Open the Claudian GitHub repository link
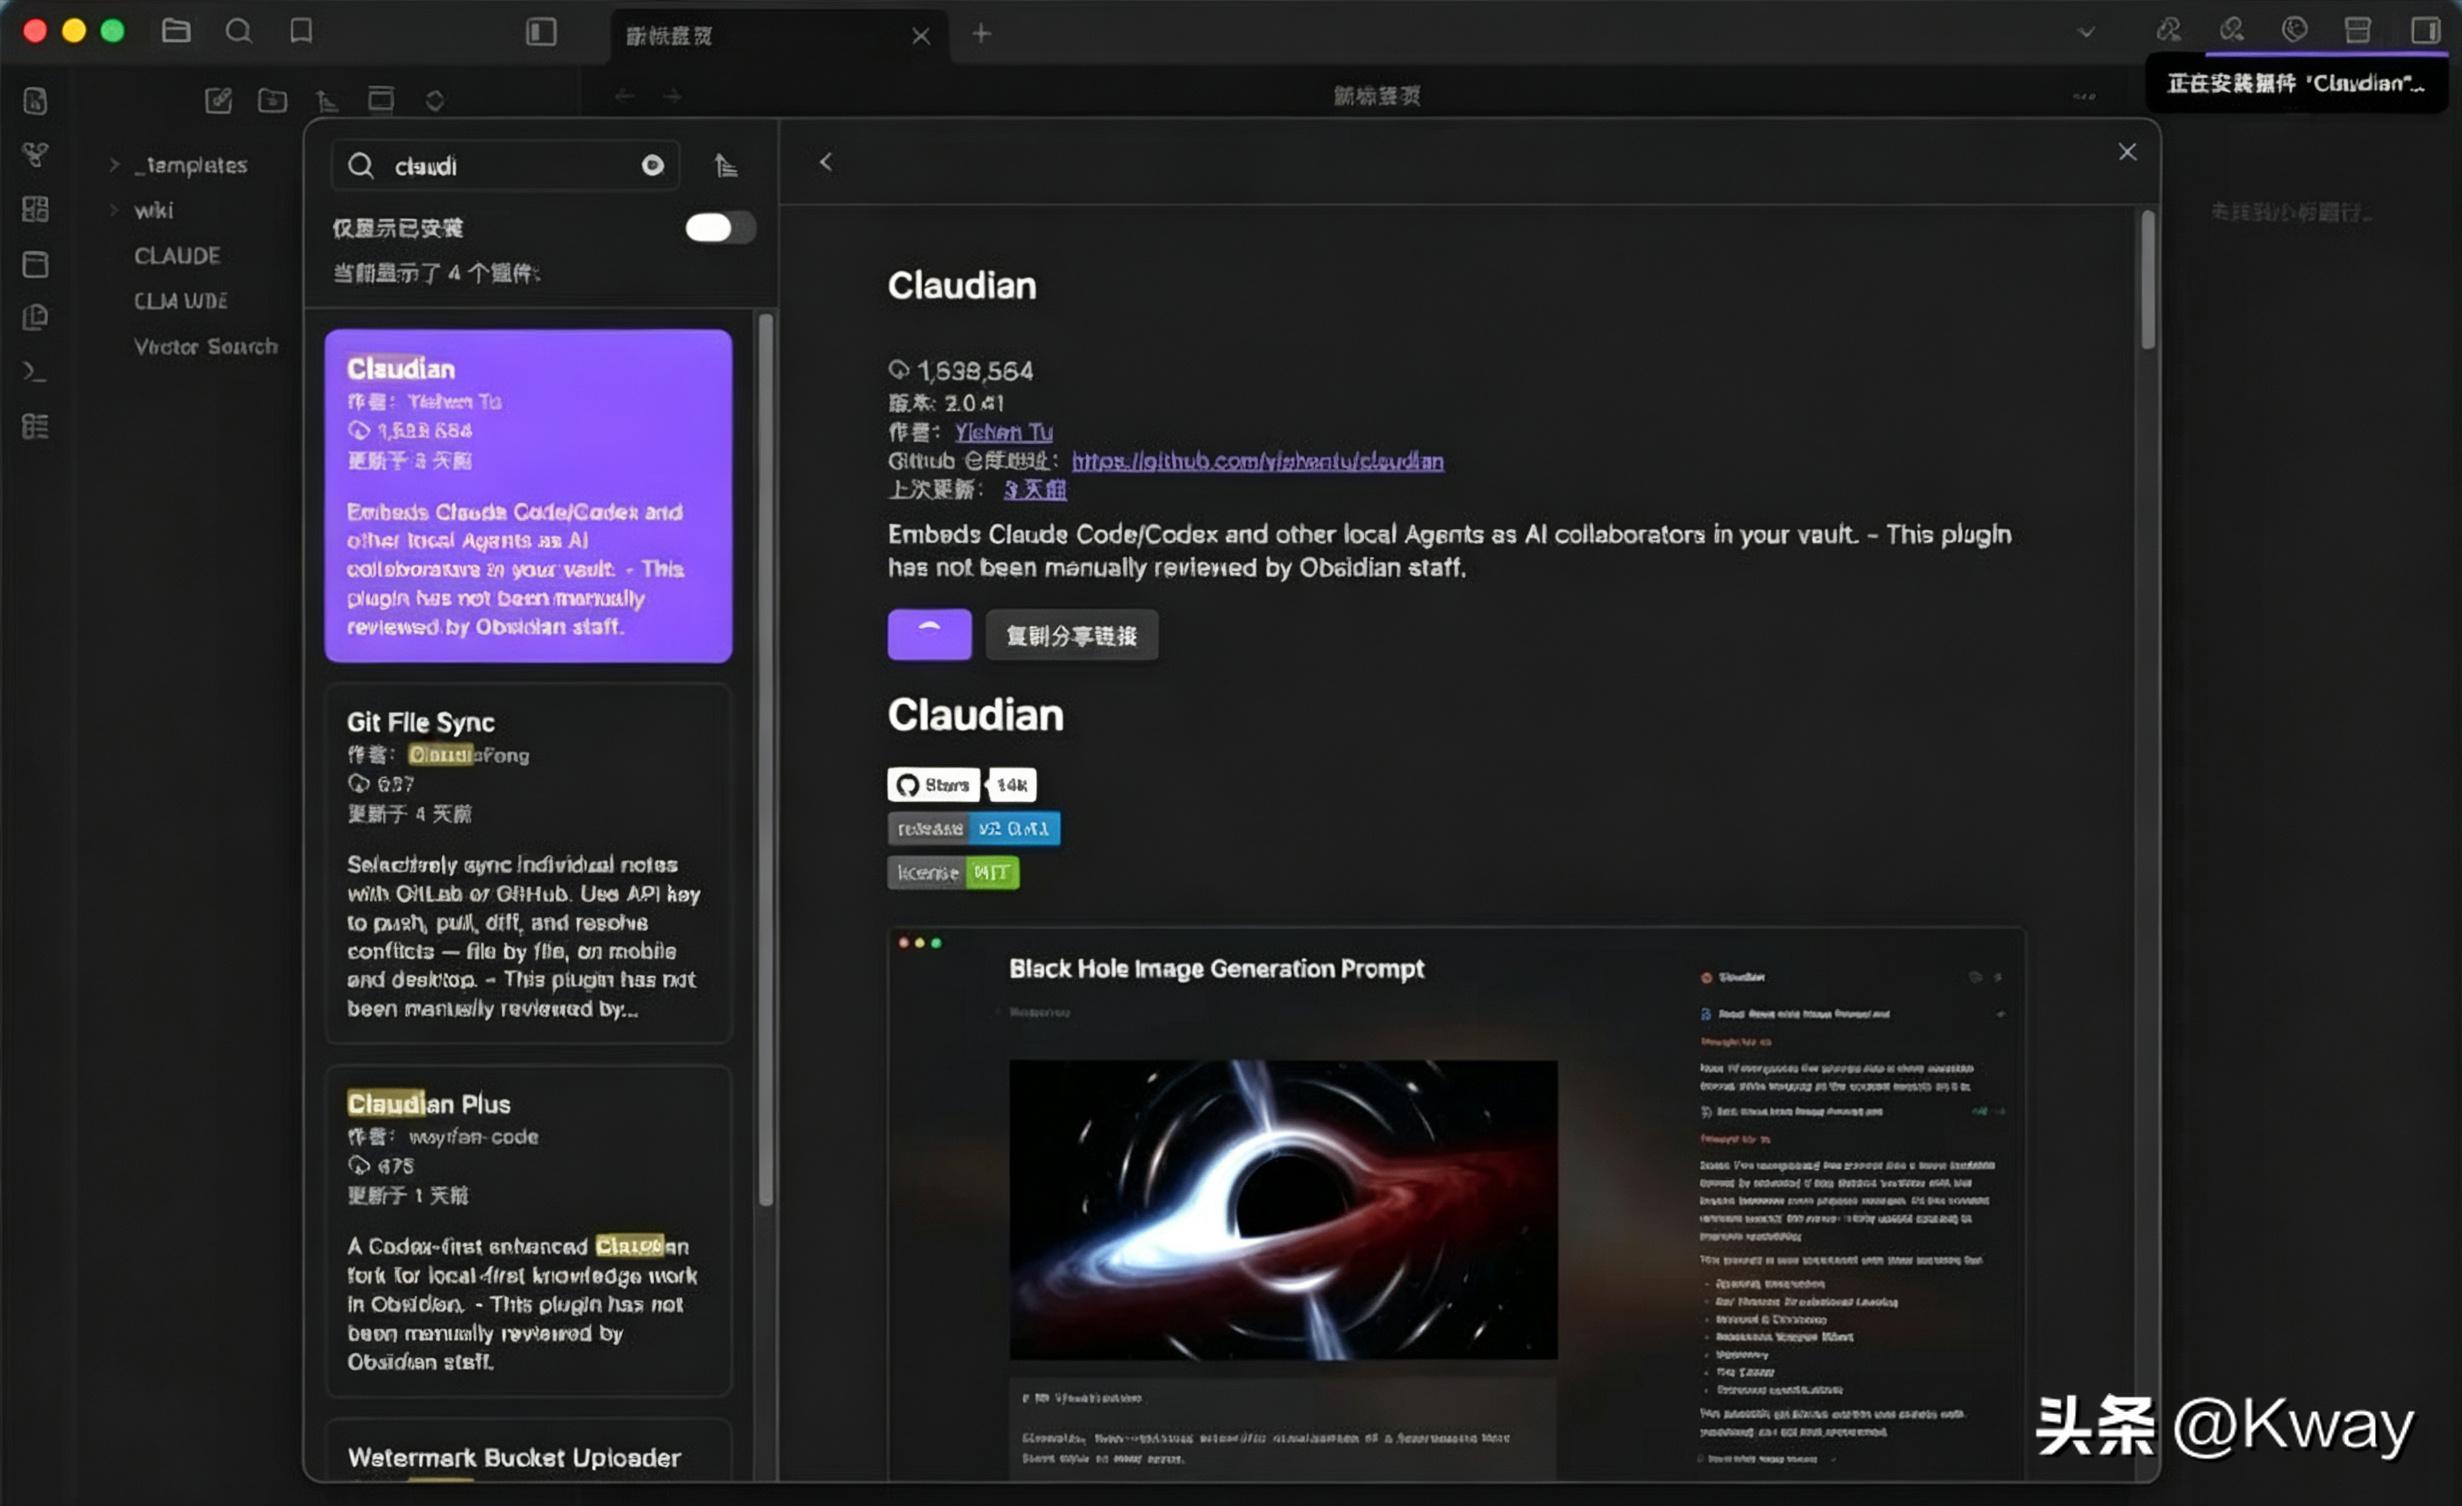This screenshot has width=2462, height=1506. point(1258,461)
